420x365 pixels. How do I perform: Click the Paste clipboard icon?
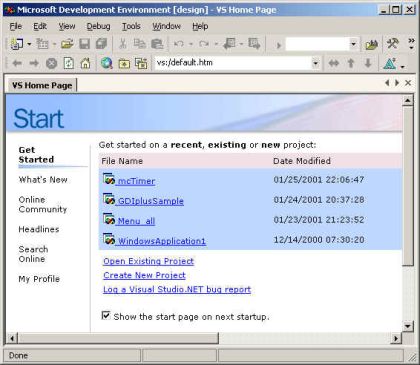(x=157, y=44)
